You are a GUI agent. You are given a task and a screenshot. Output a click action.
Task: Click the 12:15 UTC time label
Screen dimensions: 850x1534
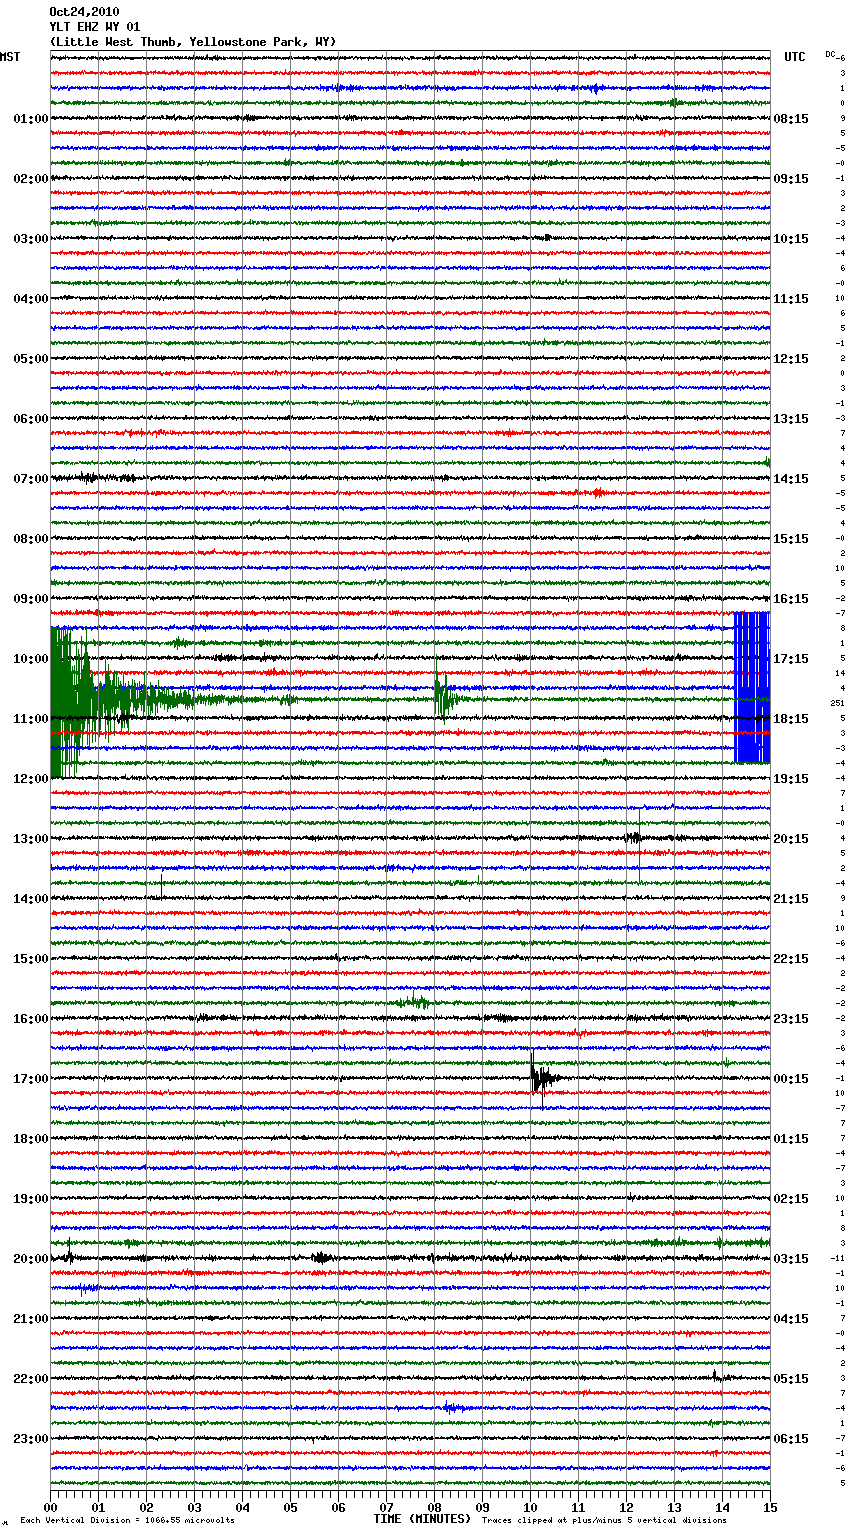tap(791, 359)
